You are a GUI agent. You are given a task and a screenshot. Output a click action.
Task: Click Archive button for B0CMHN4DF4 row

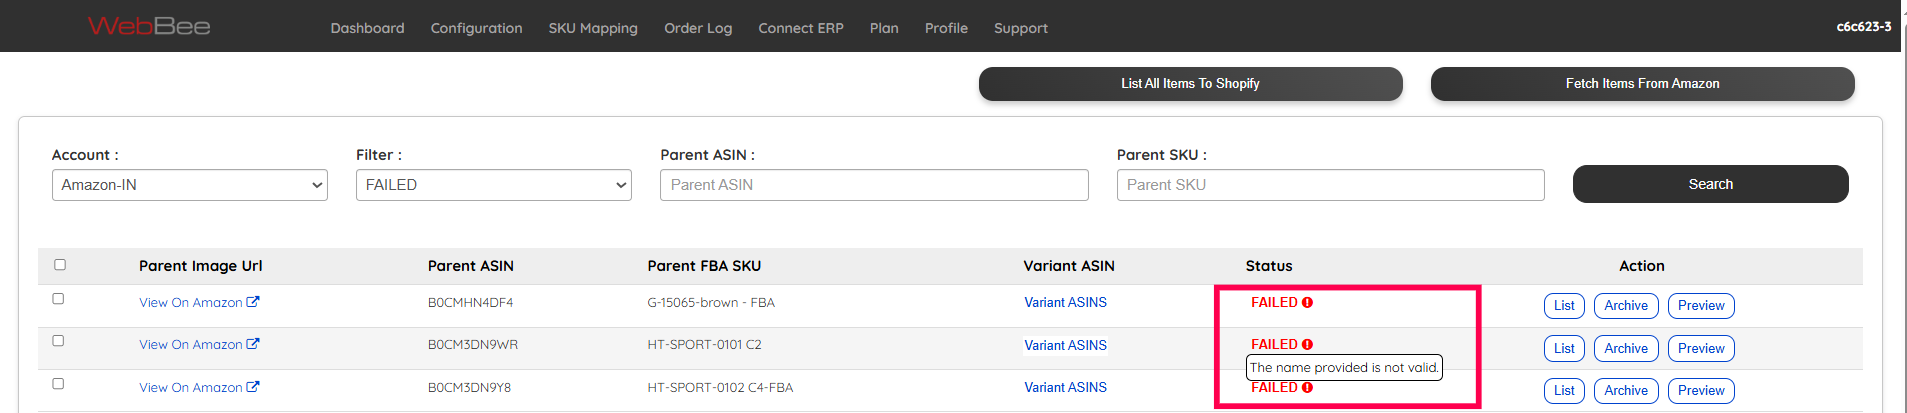1626,306
